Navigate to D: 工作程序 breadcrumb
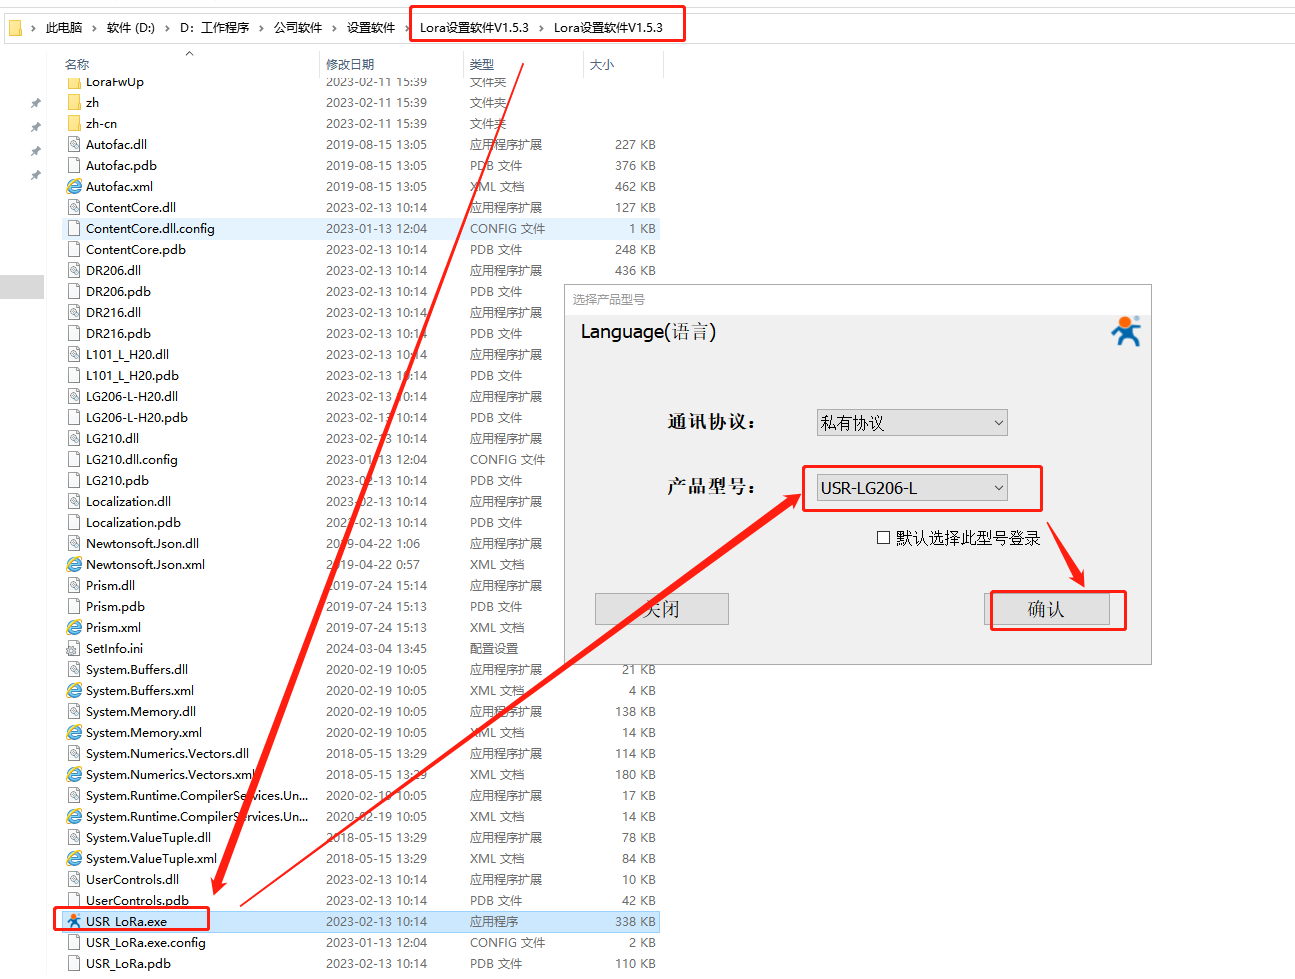The height and width of the screenshot is (979, 1295). (215, 28)
